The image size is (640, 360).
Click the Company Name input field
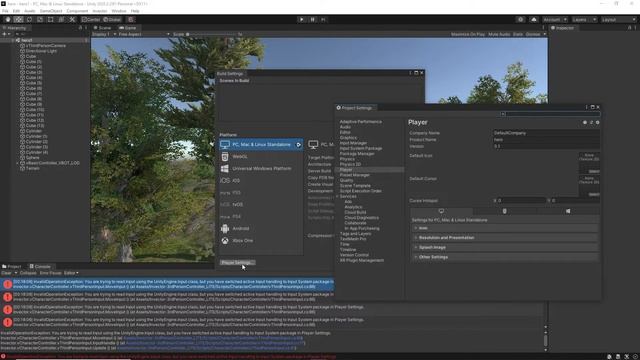(546, 133)
